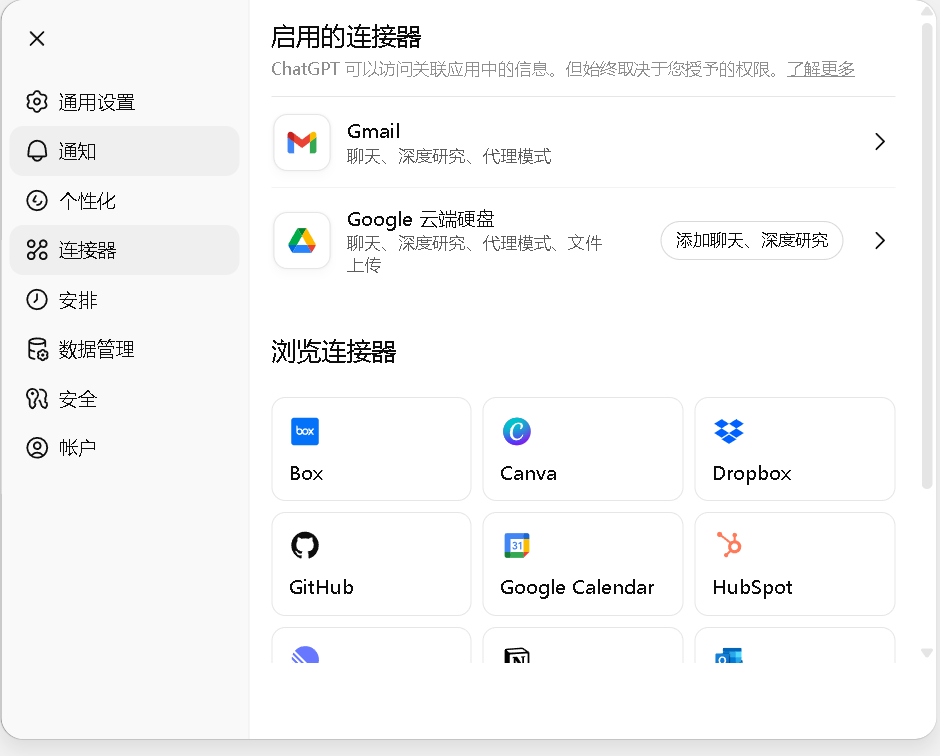Open the GitHub connector card

pos(371,564)
